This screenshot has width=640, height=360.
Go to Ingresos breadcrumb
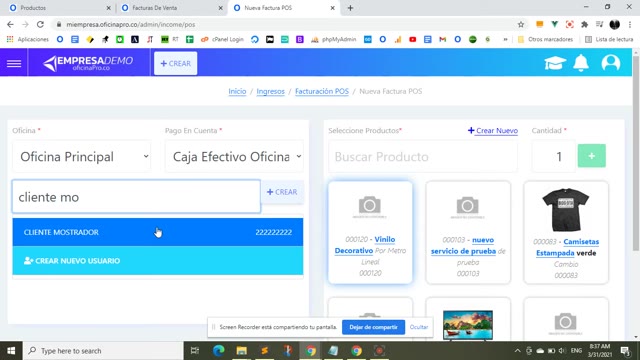pos(270,91)
